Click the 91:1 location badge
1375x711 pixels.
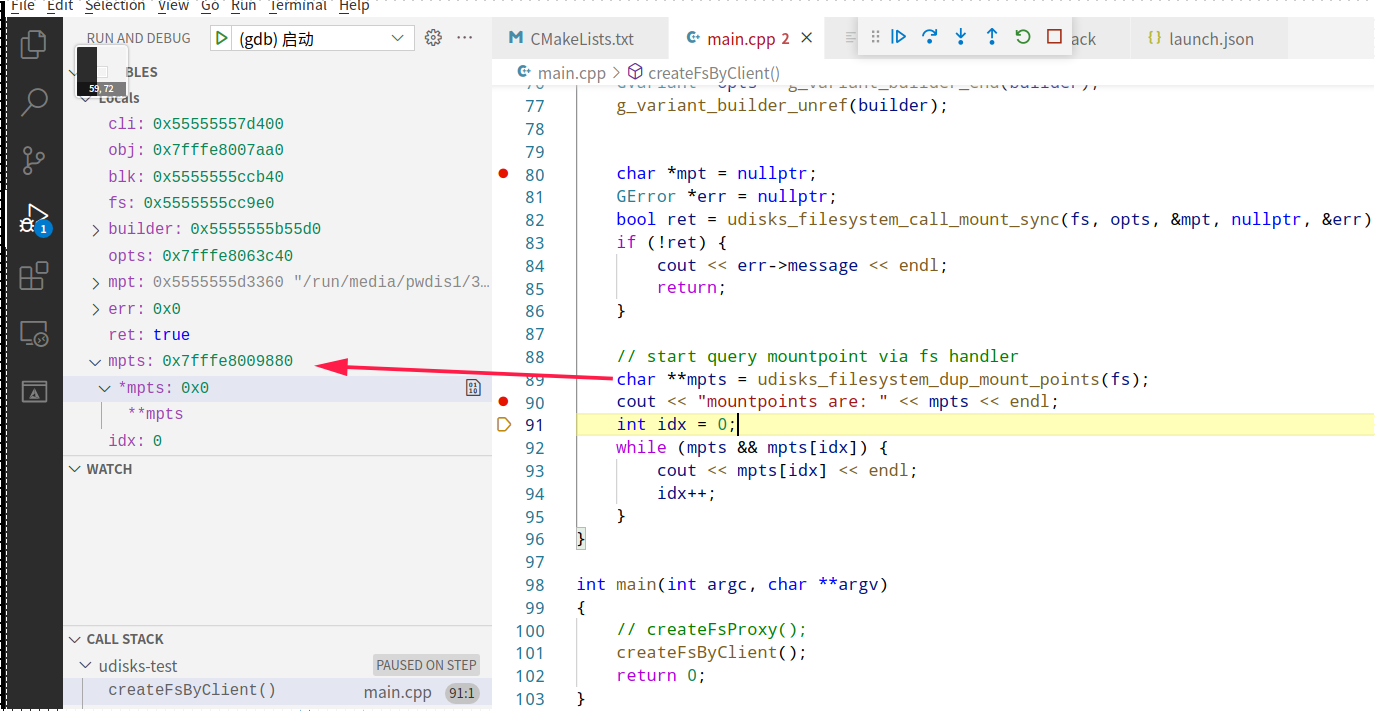click(x=462, y=692)
